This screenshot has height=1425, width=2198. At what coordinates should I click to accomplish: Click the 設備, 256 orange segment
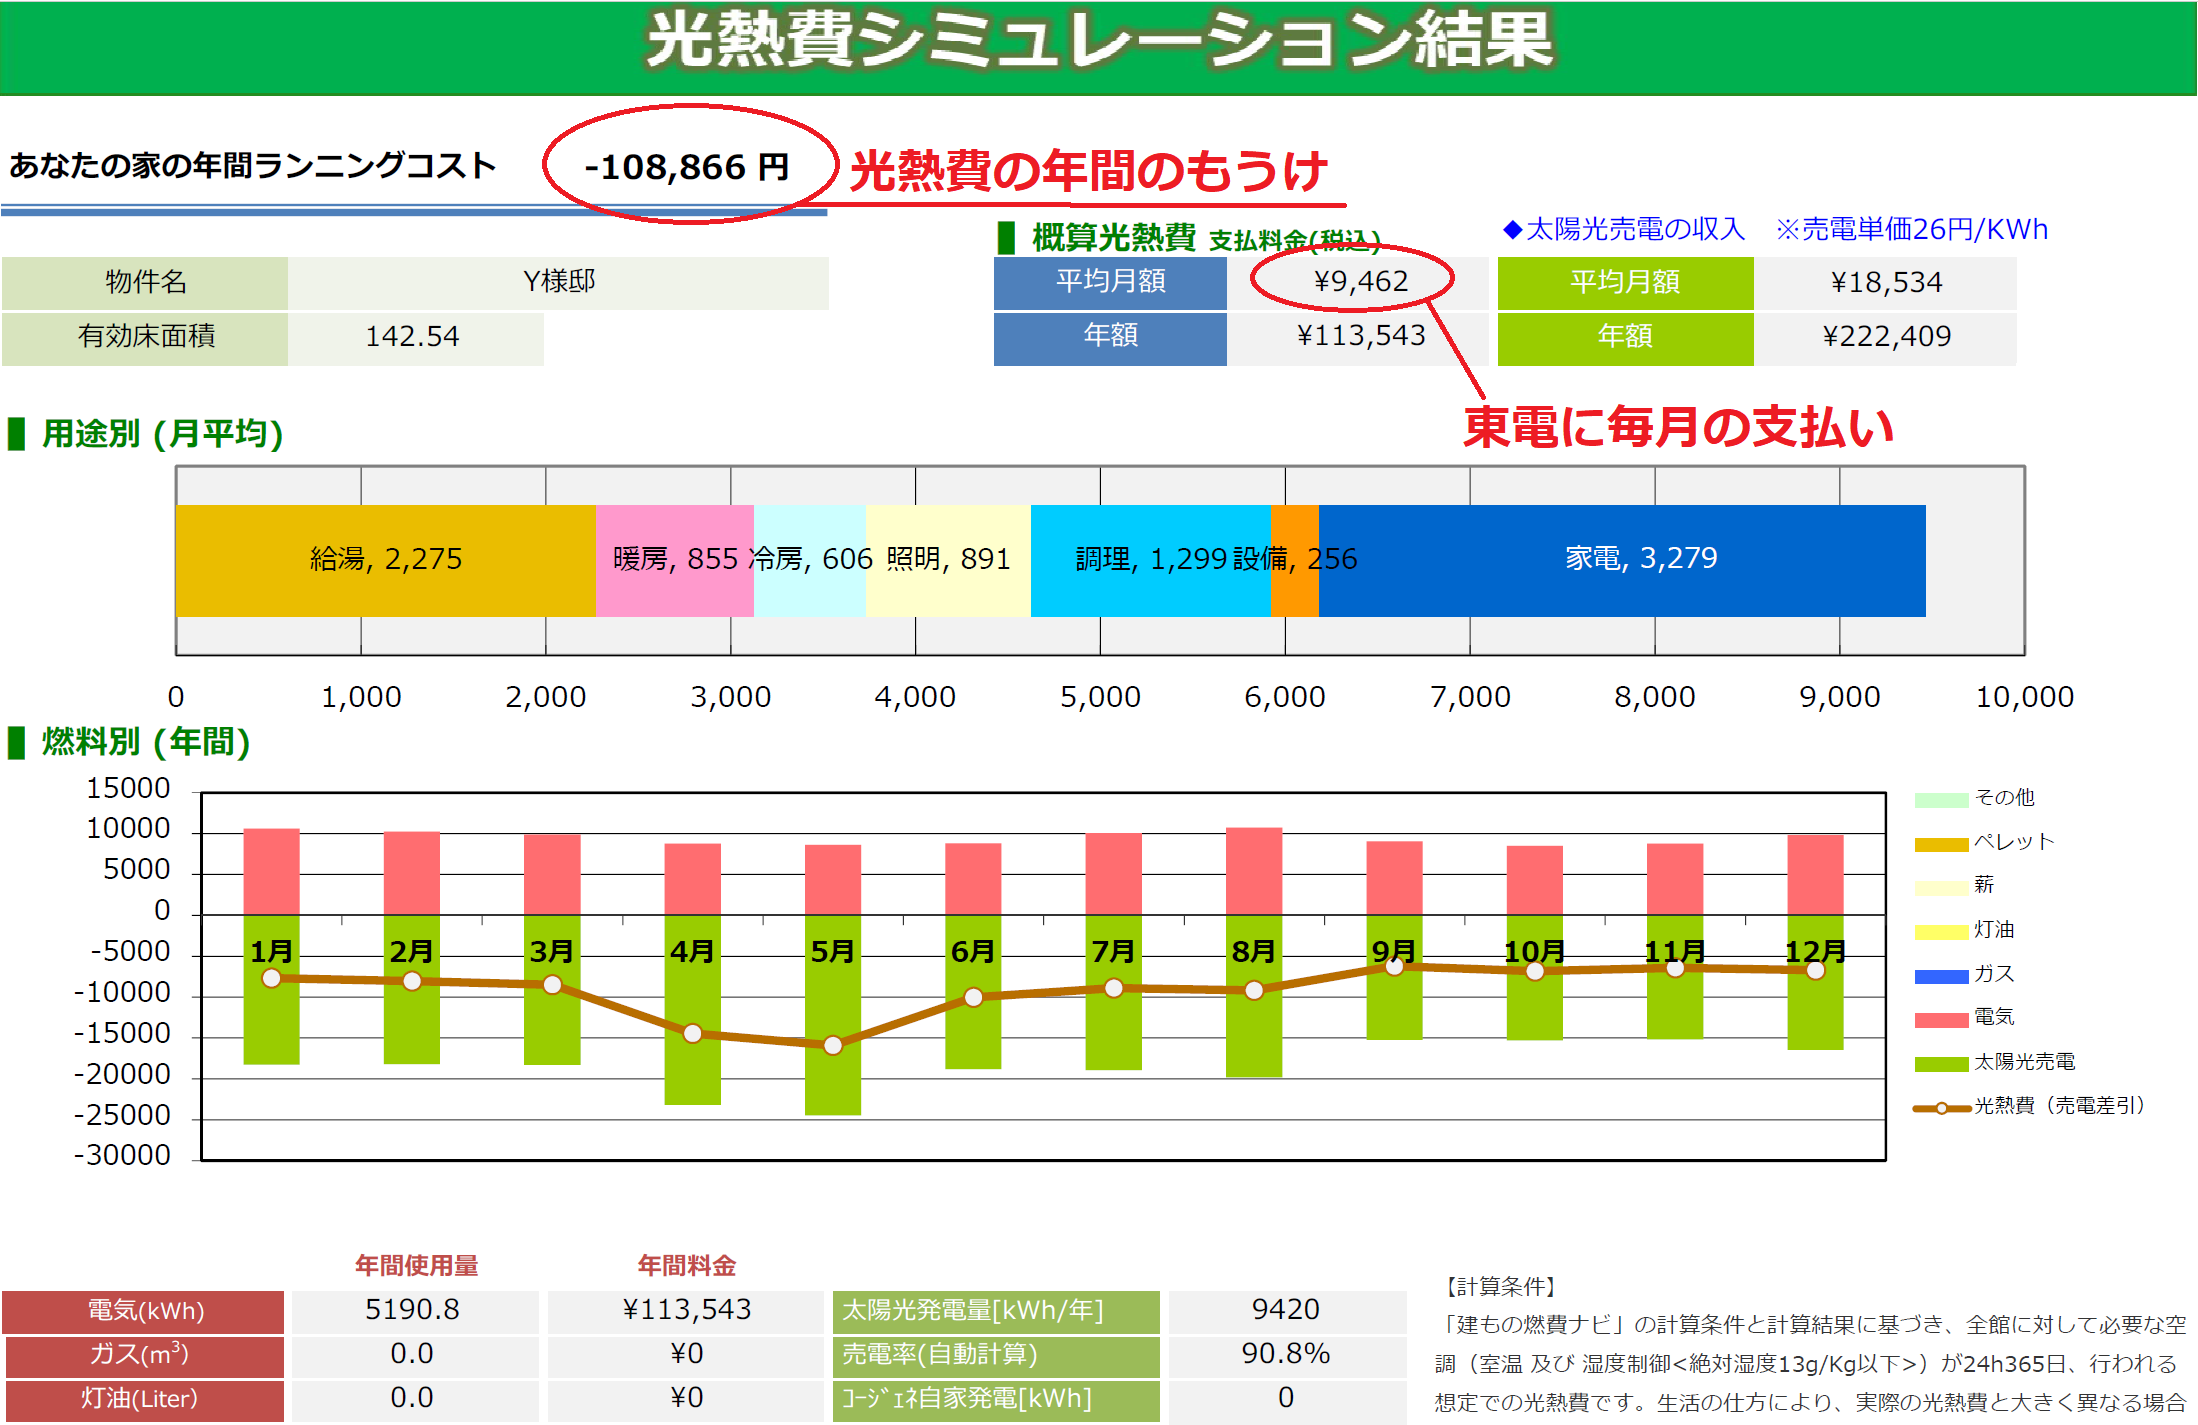(x=1295, y=560)
